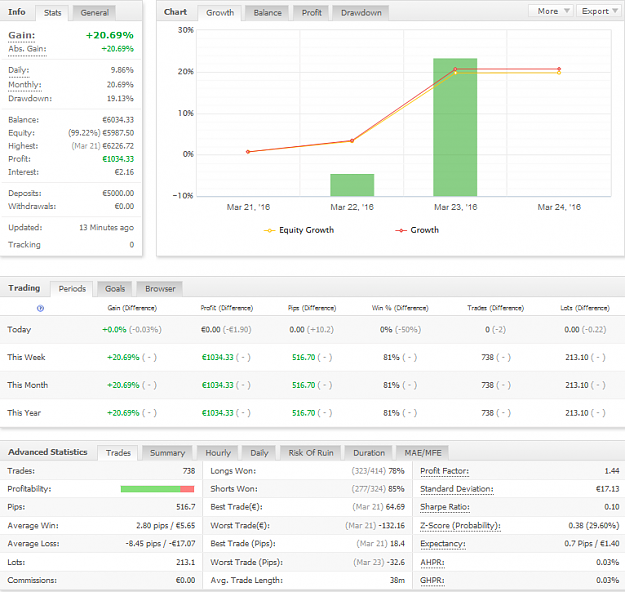
Task: Select the This Month row label
Action: pyautogui.click(x=28, y=385)
